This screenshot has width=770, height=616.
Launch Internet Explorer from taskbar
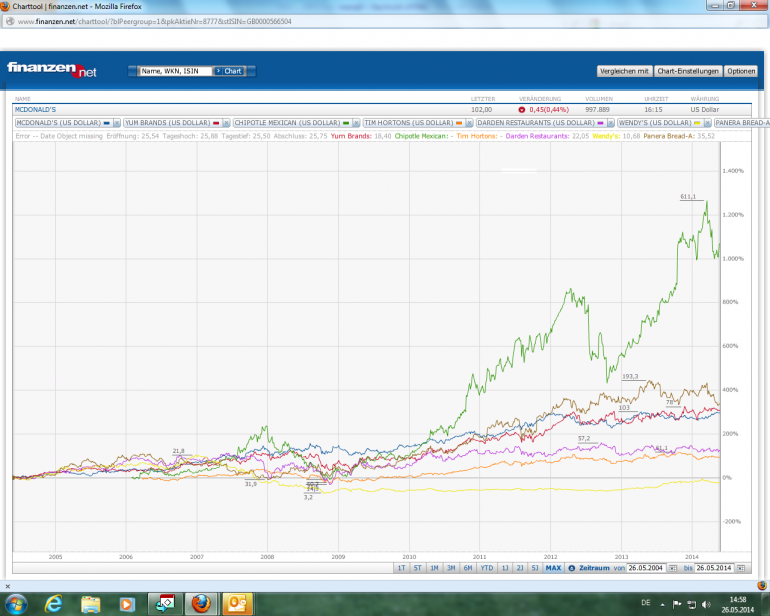[54, 603]
